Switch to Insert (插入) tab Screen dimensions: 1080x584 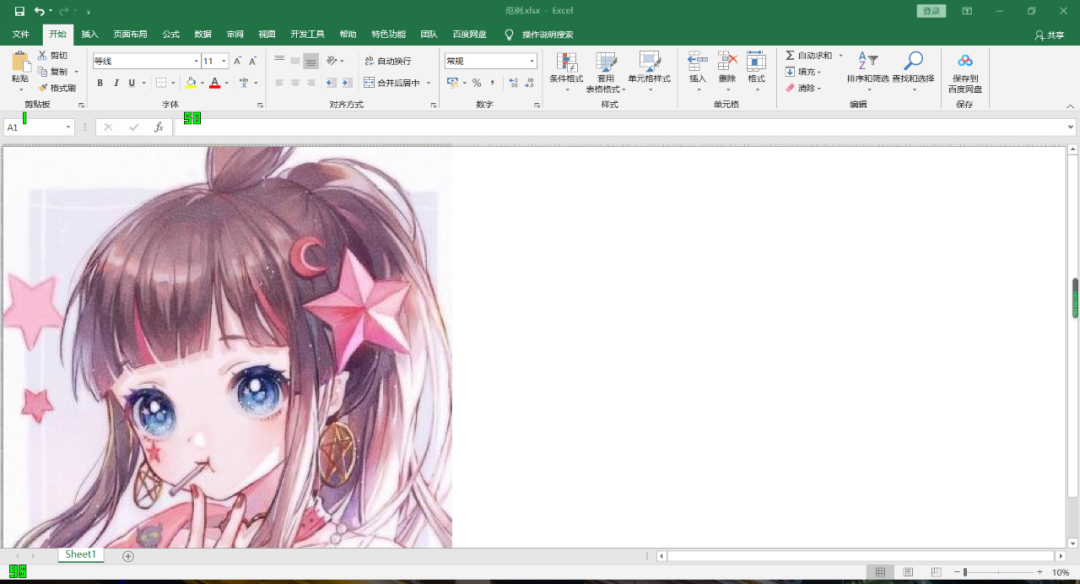tap(90, 34)
